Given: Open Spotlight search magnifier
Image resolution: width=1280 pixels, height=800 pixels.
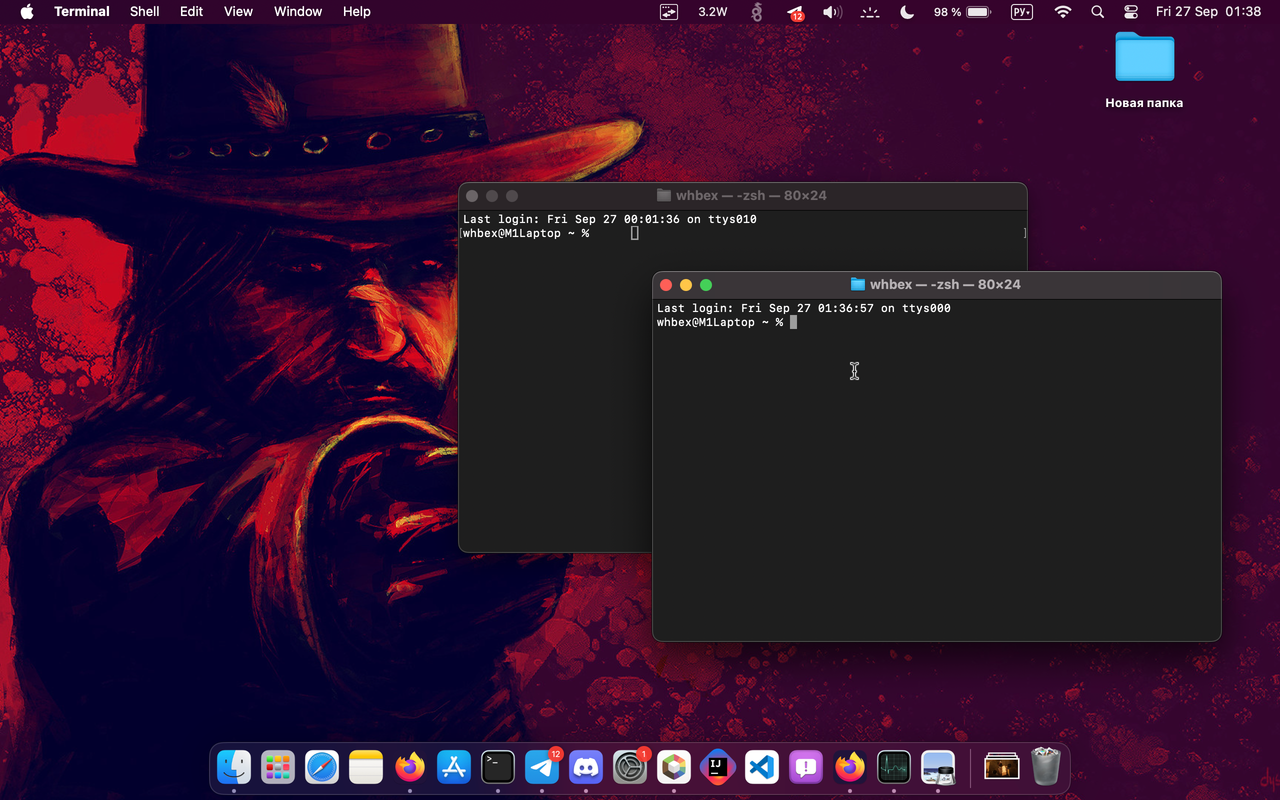Looking at the screenshot, I should (x=1098, y=12).
